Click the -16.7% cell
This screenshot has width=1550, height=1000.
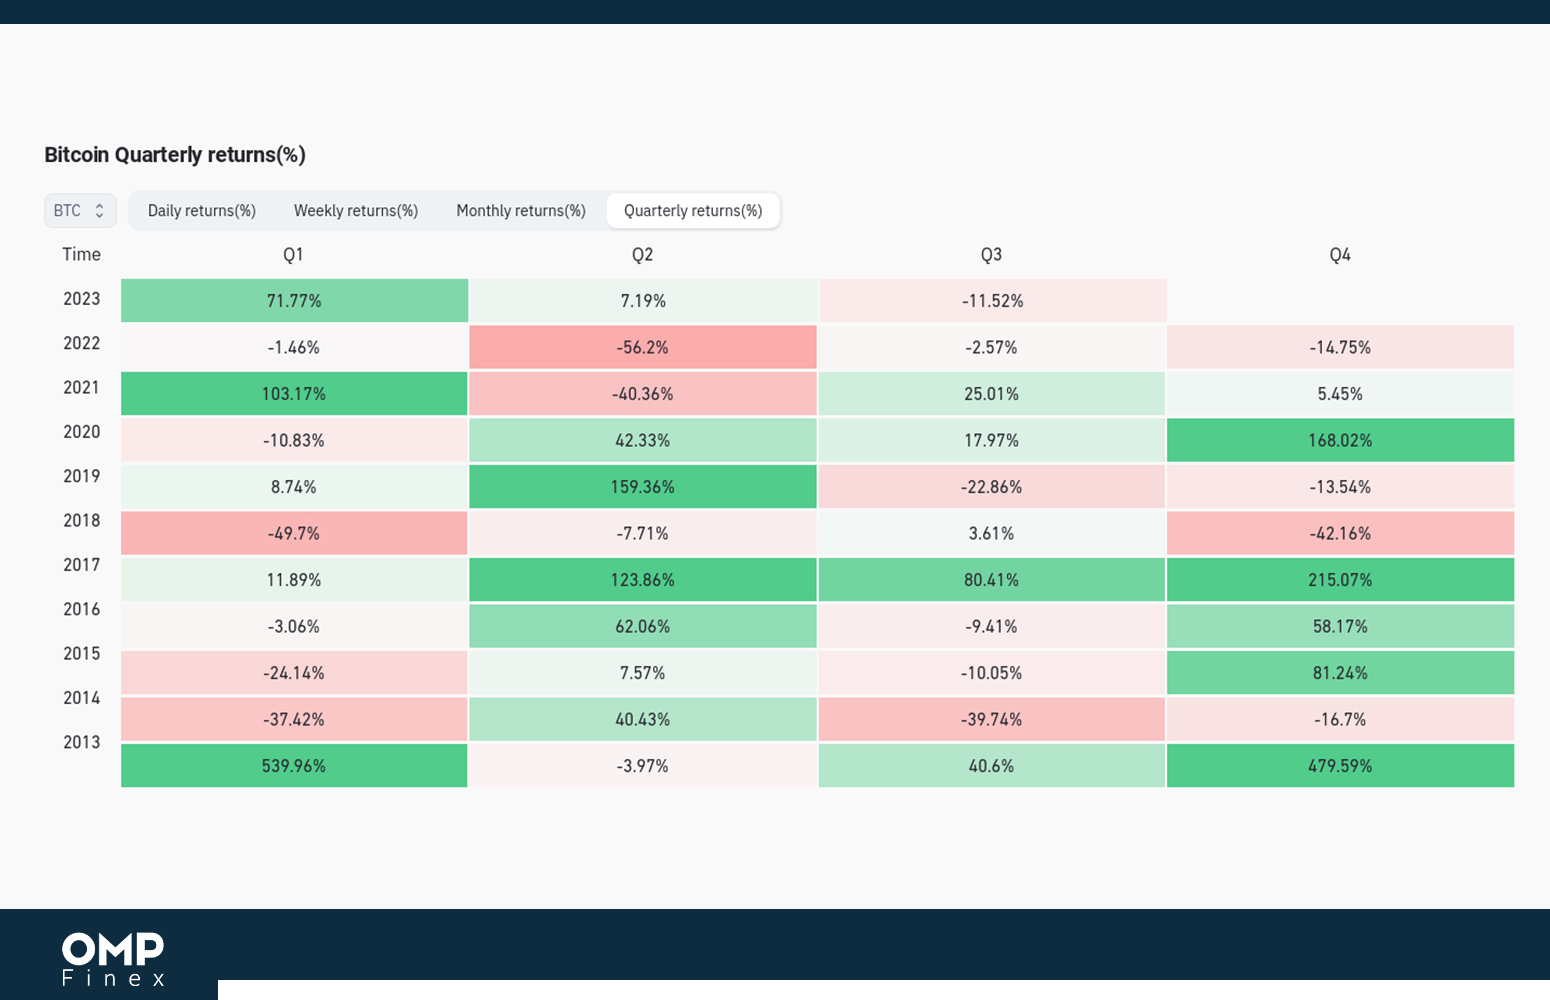click(1341, 719)
